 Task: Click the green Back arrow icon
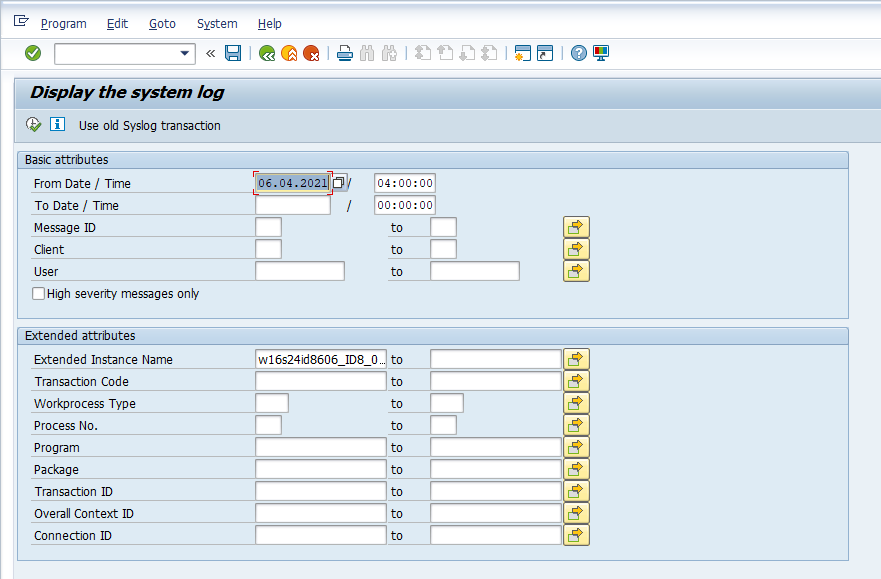point(267,53)
